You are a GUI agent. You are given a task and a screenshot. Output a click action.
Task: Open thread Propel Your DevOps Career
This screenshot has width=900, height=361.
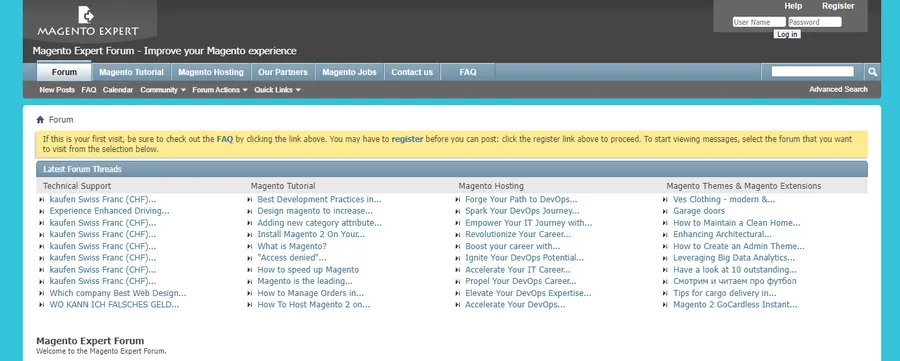point(521,281)
